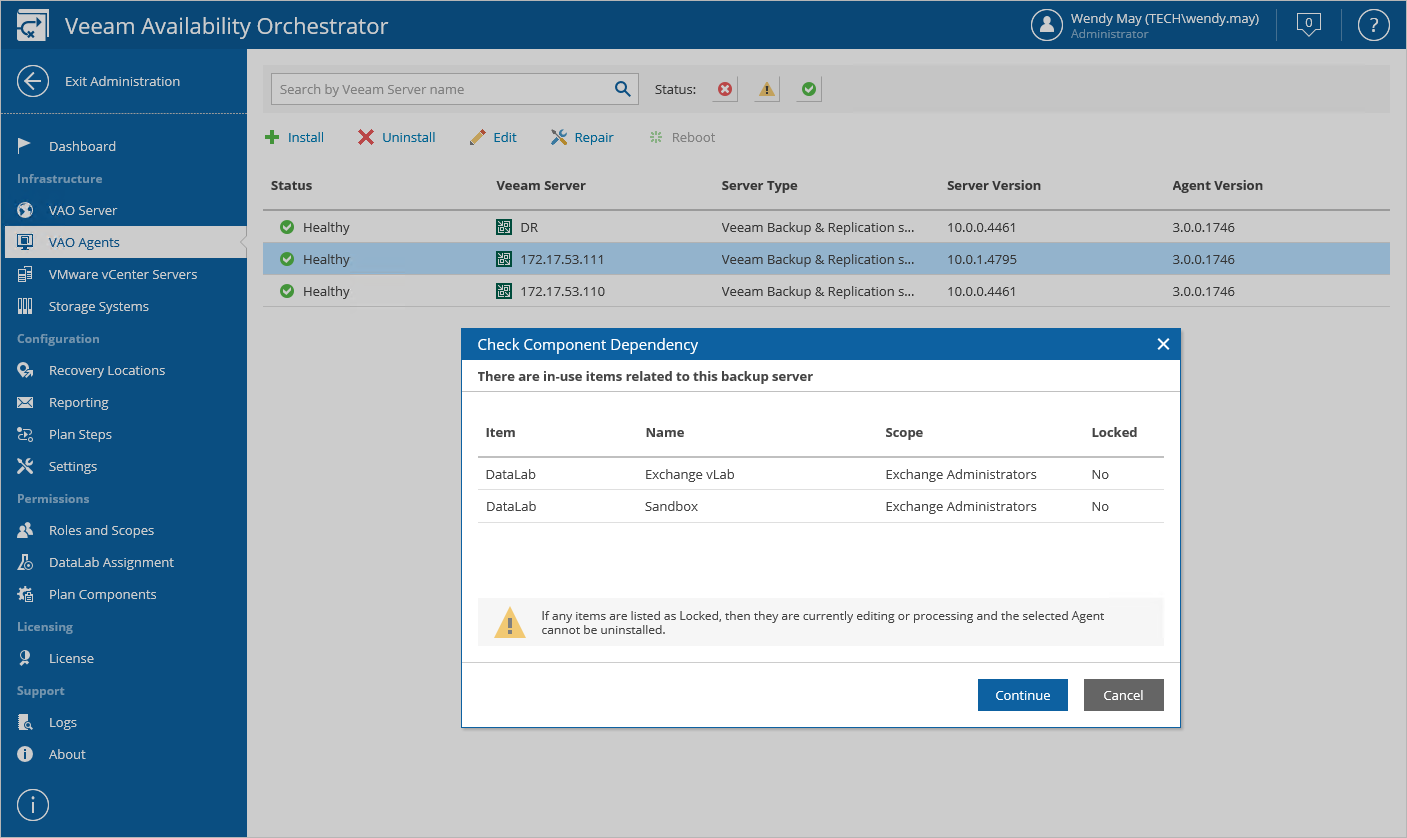Click the Exit Administration back arrow
The height and width of the screenshot is (838, 1407).
33,81
